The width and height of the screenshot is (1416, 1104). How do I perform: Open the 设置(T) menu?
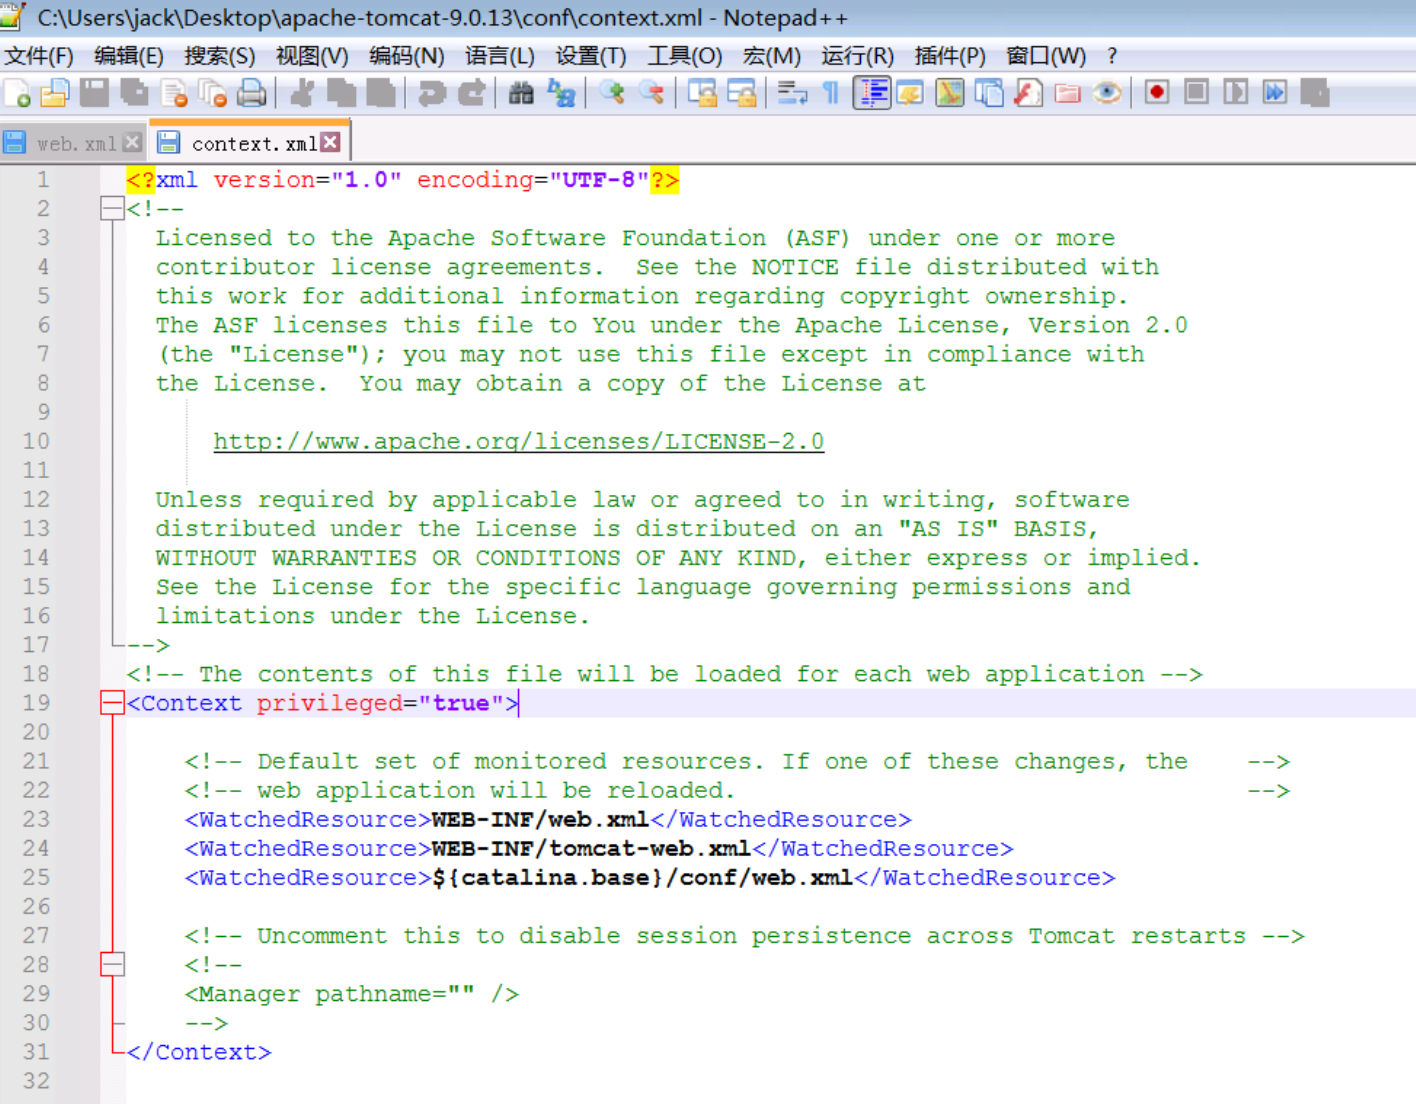pyautogui.click(x=590, y=56)
